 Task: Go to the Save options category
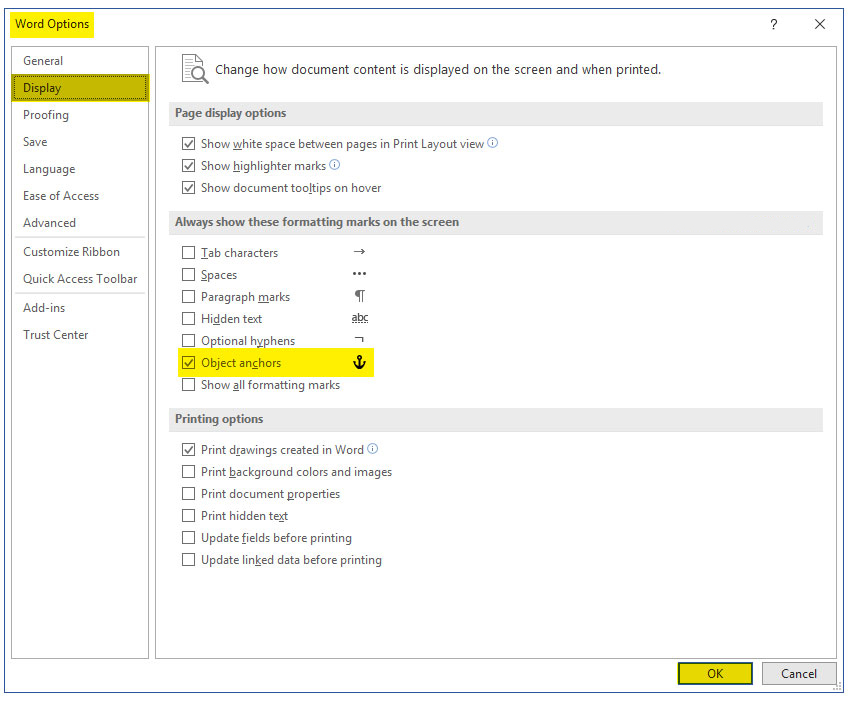click(80, 142)
